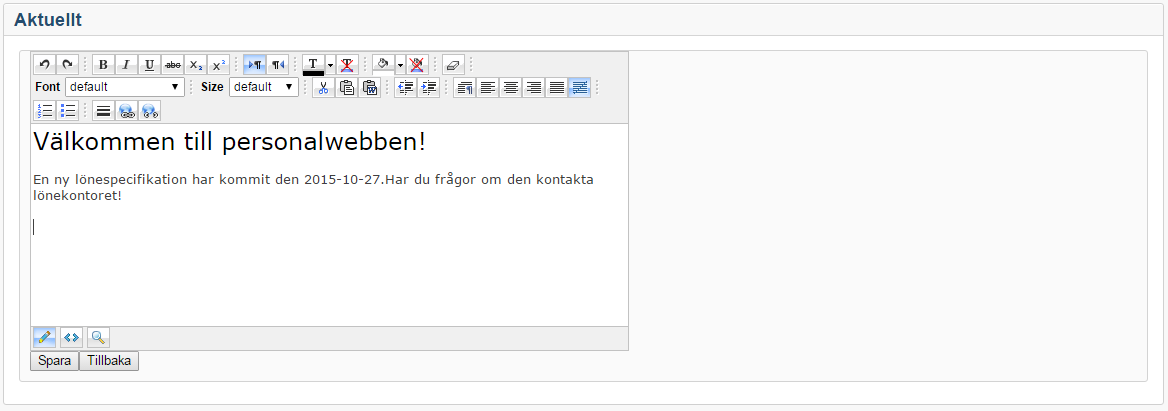
Task: Align text left
Action: tap(488, 87)
